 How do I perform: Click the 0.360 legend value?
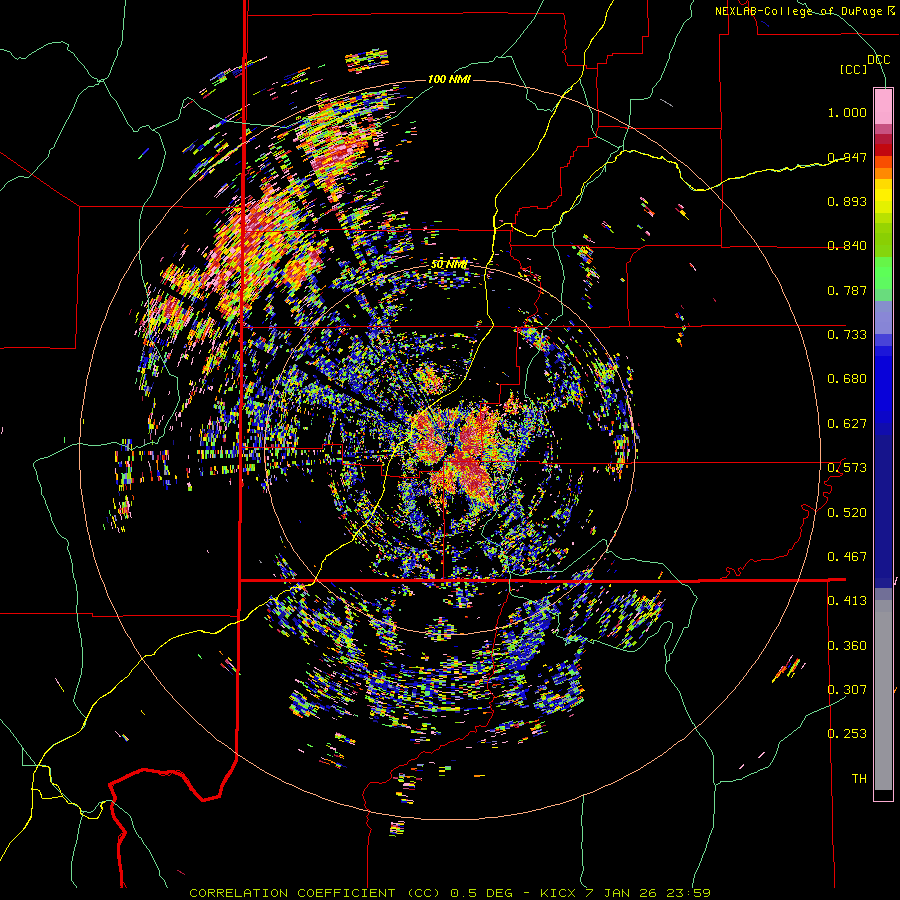coord(847,646)
